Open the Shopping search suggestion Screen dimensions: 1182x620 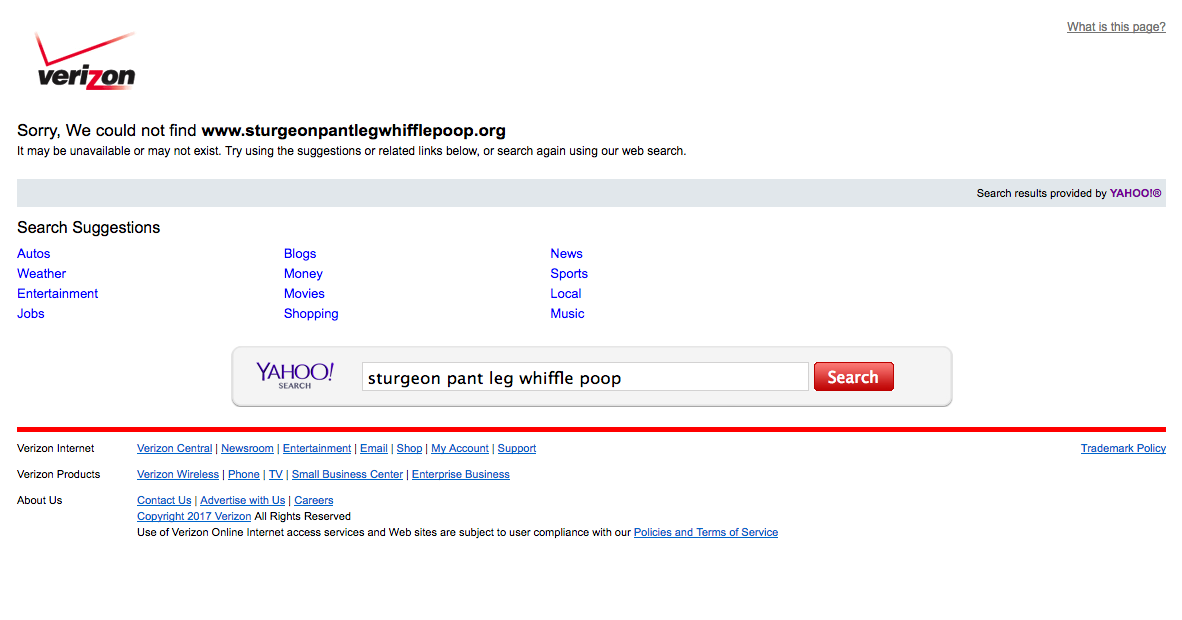click(311, 314)
